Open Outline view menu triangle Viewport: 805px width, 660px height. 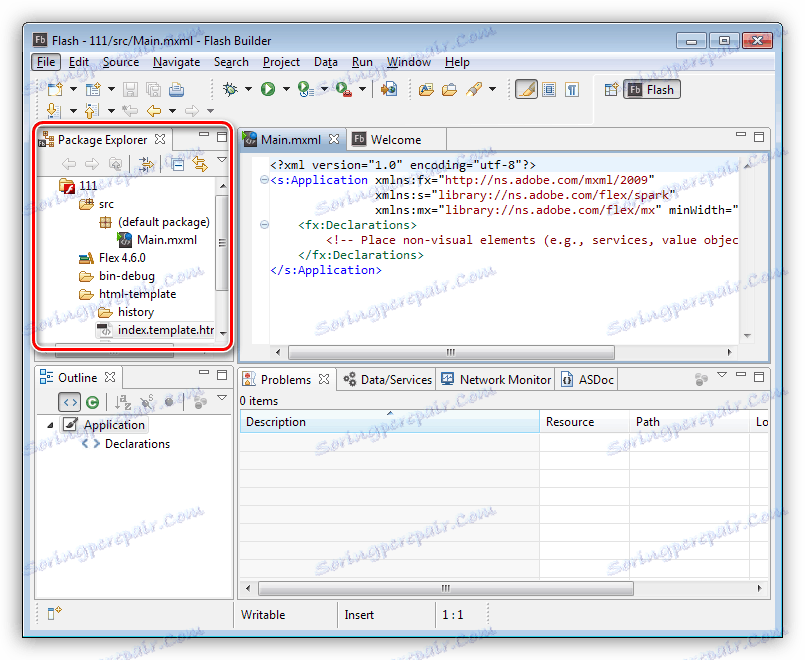222,397
